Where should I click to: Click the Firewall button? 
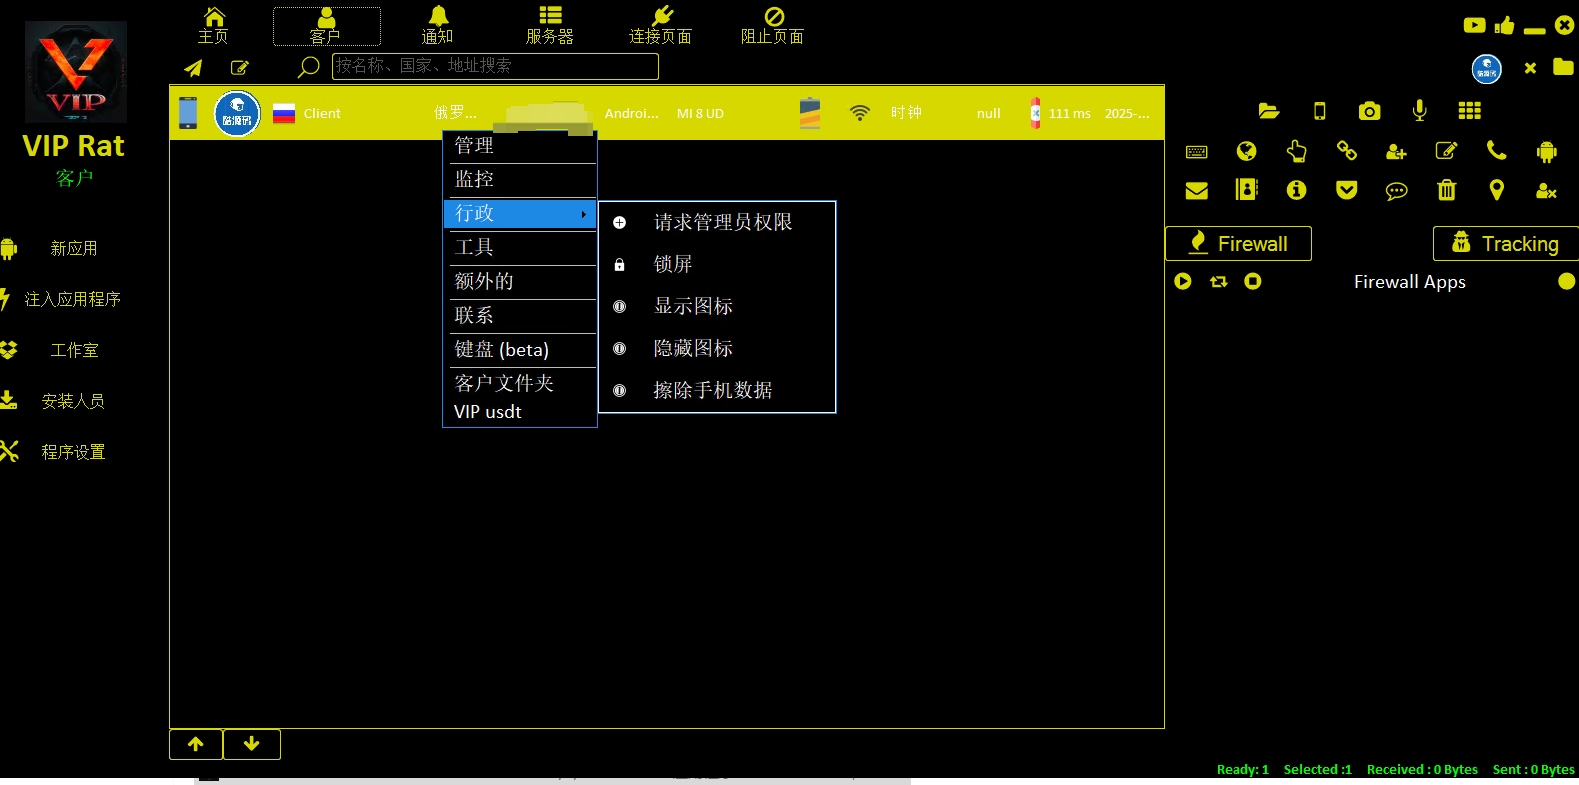[x=1238, y=244]
